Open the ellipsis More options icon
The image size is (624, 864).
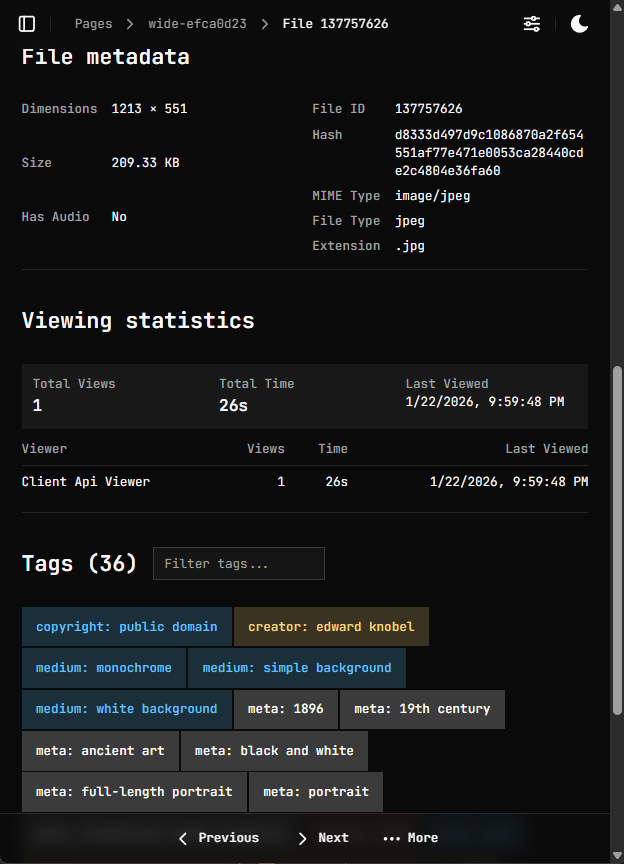[392, 838]
